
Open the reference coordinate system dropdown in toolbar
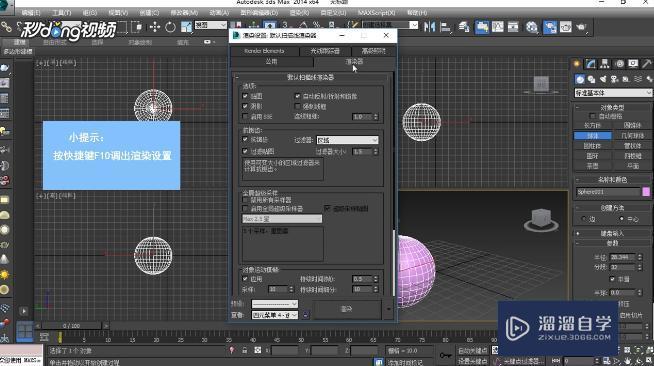211,25
